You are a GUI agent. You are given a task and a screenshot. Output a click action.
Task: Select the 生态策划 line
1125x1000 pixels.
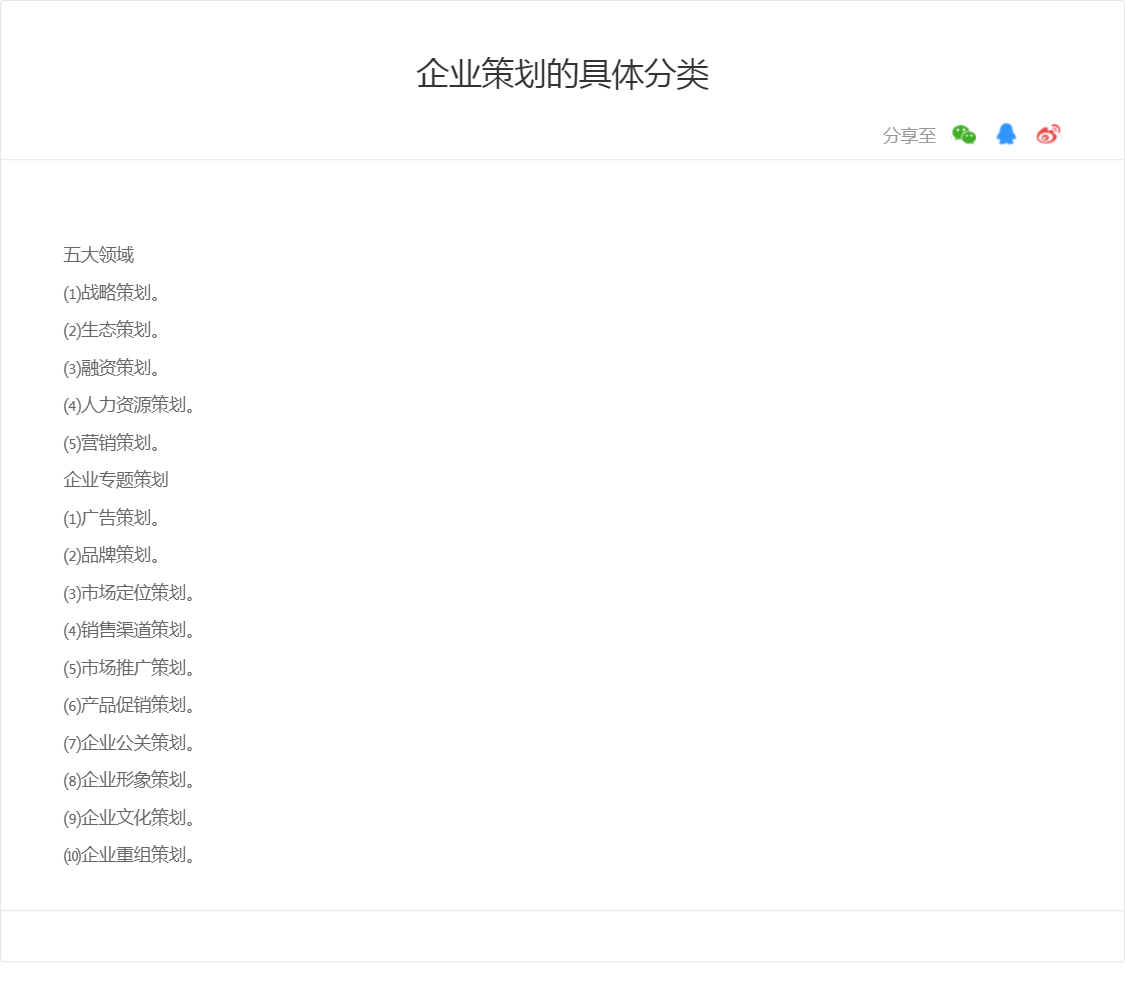(x=112, y=330)
